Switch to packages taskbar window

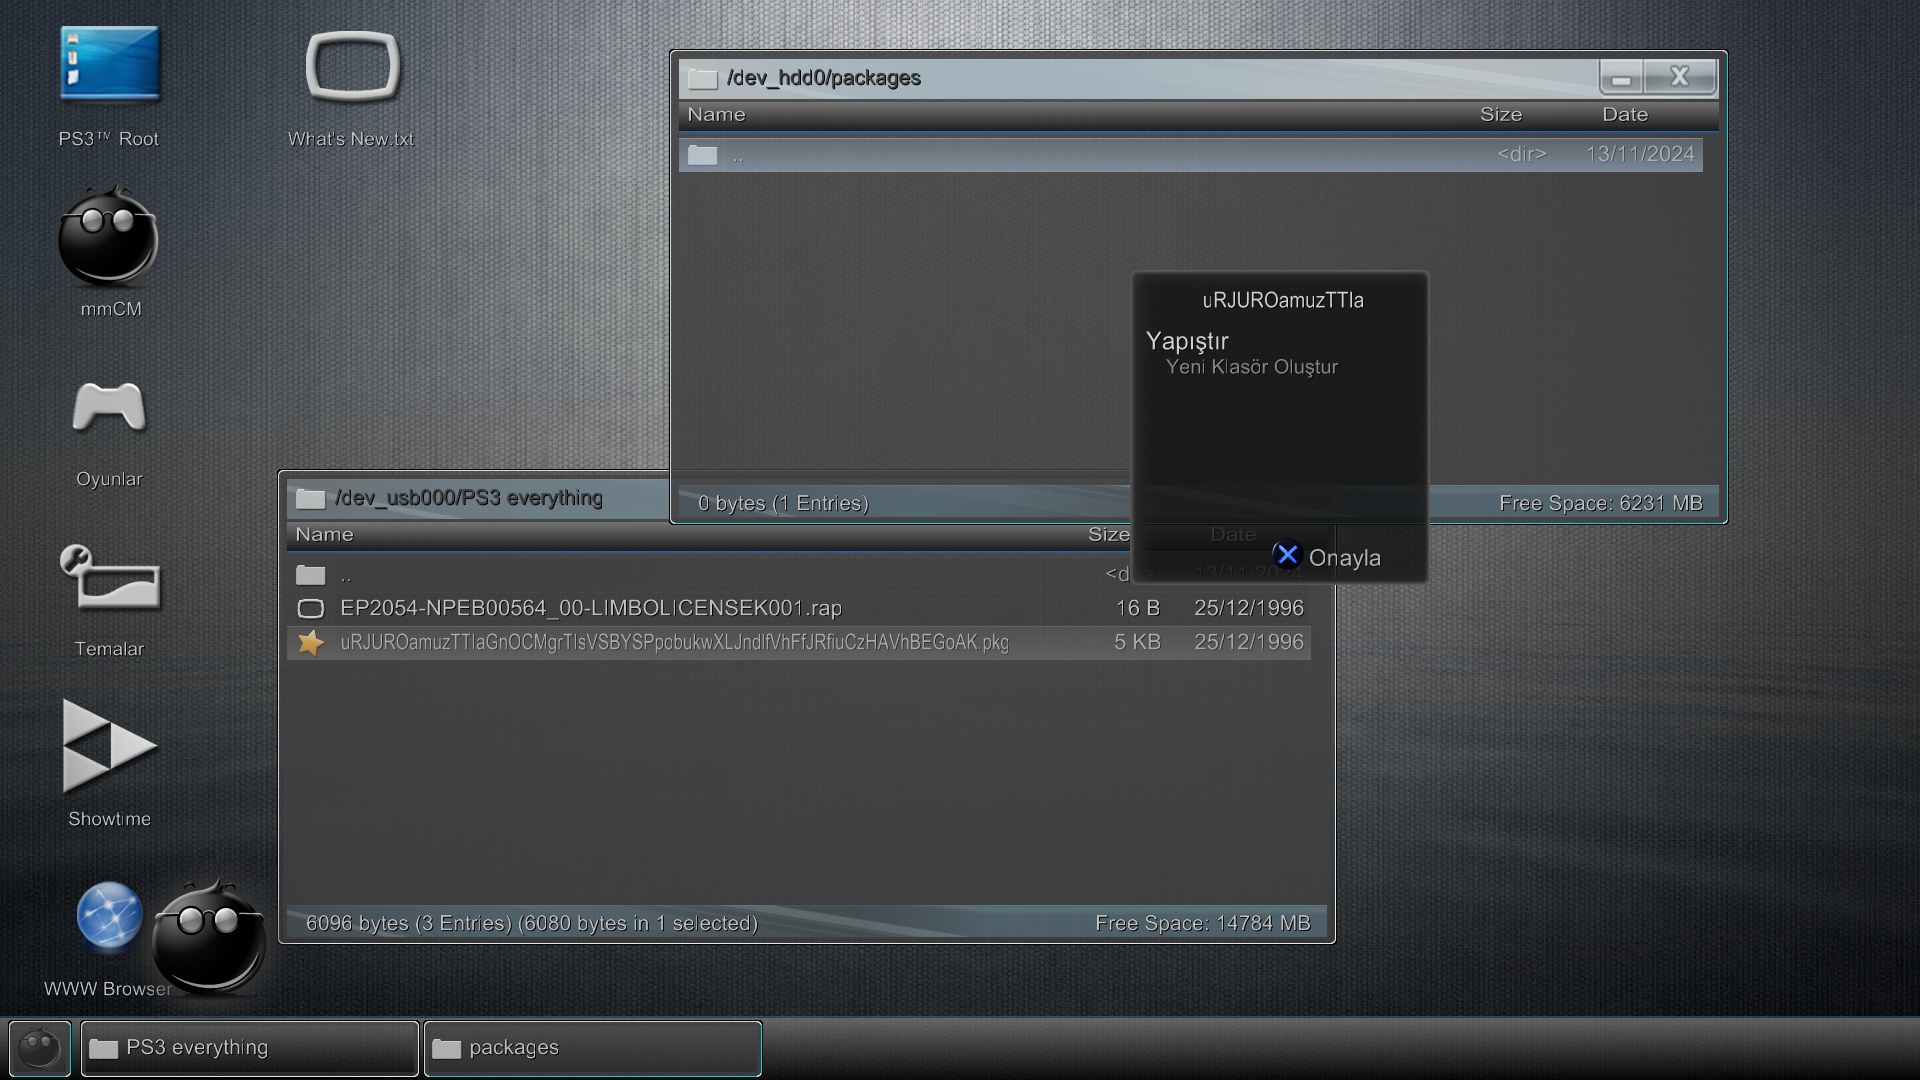coord(592,1048)
